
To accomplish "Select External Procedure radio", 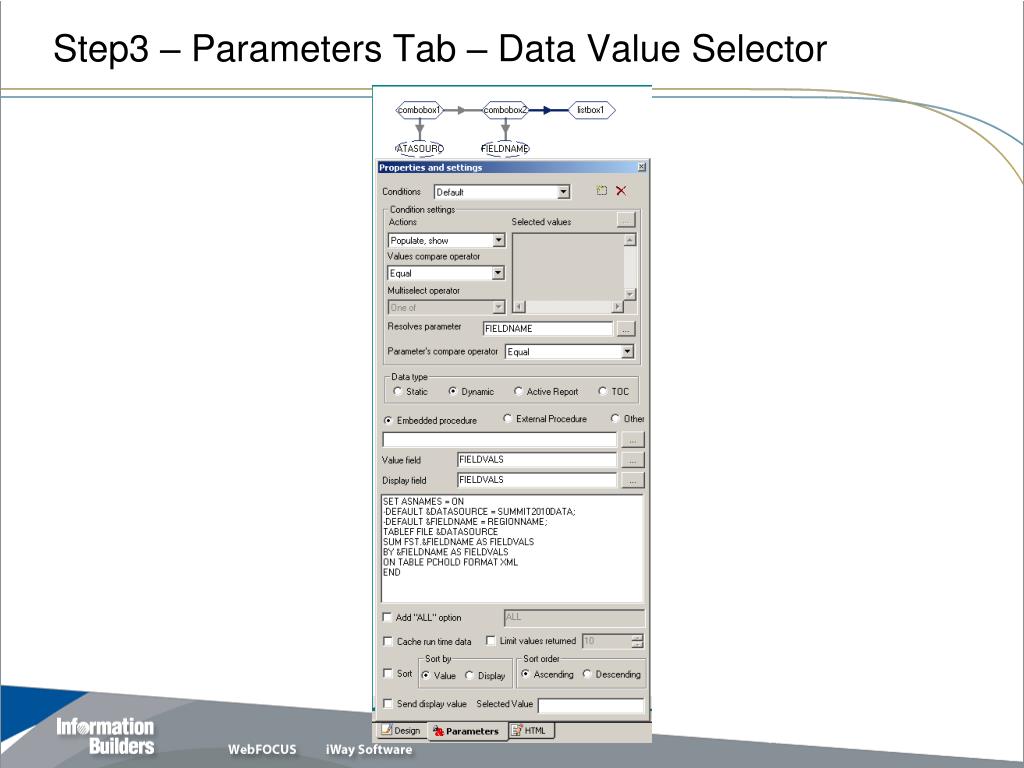I will (507, 418).
